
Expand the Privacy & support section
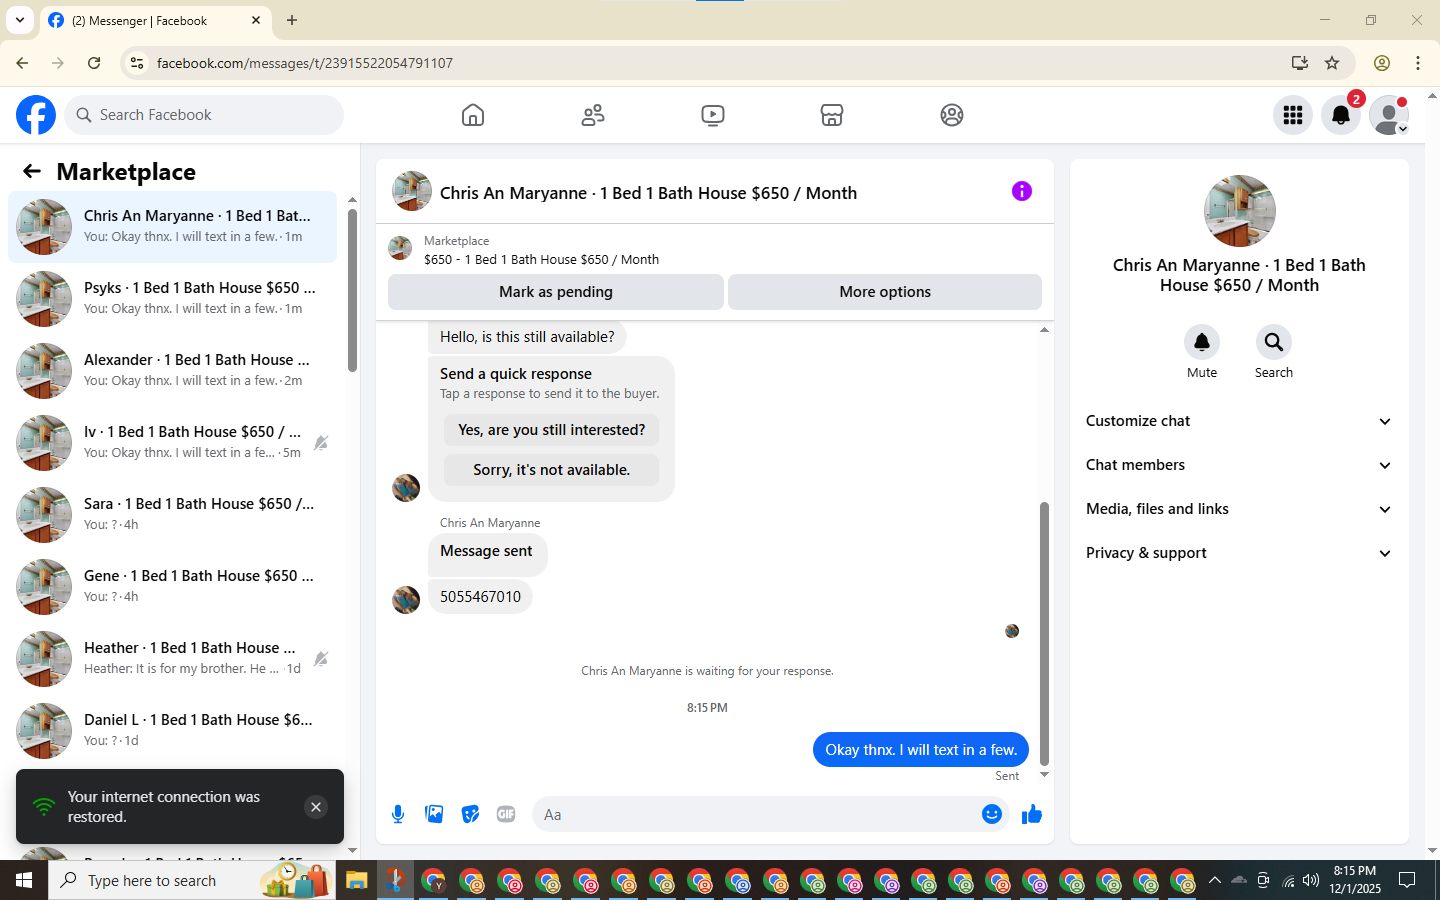(x=1240, y=553)
